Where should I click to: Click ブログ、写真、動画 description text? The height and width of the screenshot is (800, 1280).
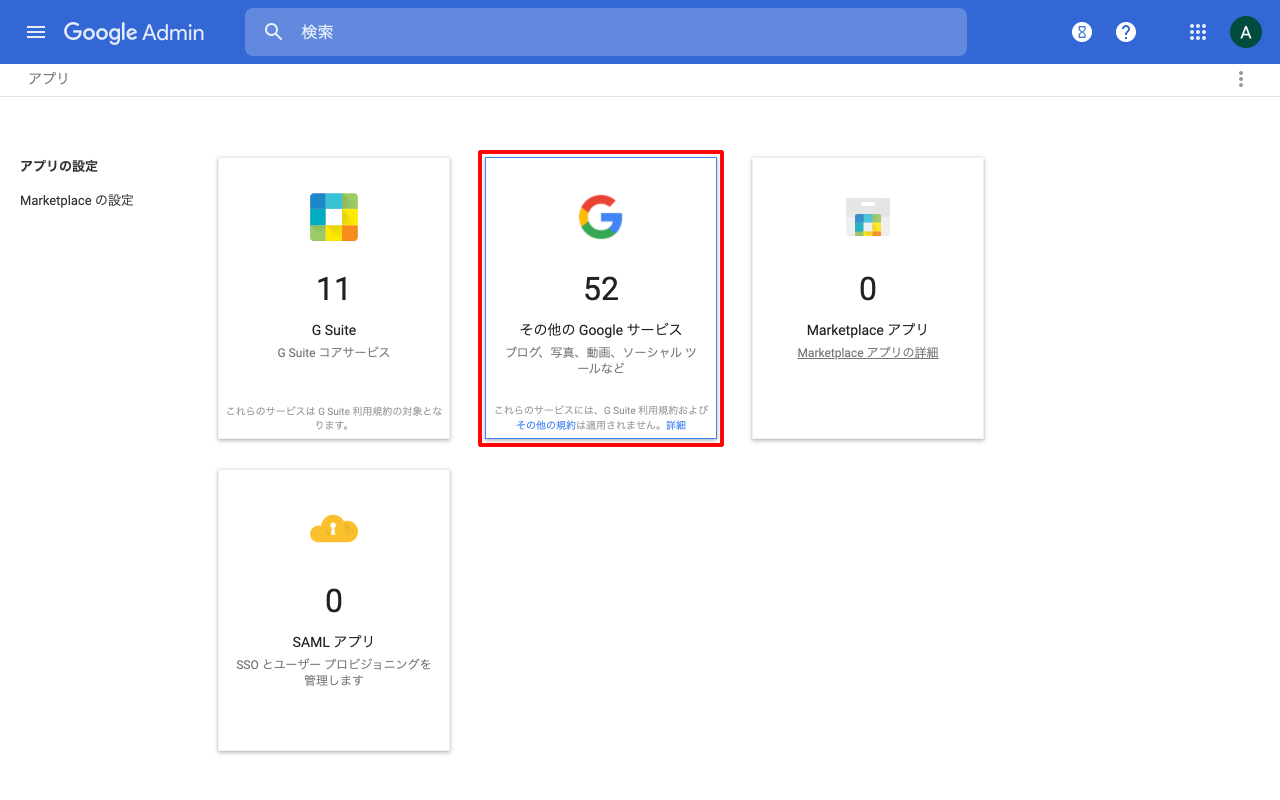[601, 360]
